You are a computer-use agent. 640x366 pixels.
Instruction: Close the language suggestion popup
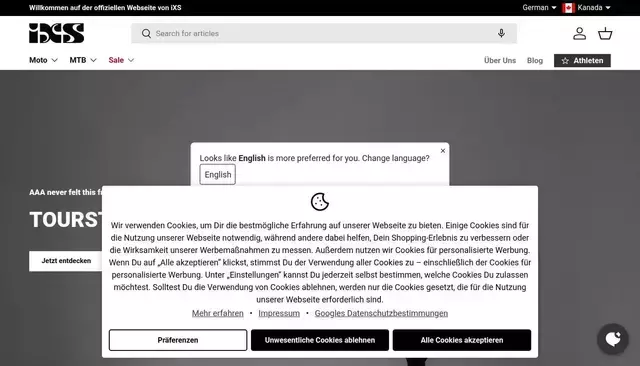(x=443, y=151)
